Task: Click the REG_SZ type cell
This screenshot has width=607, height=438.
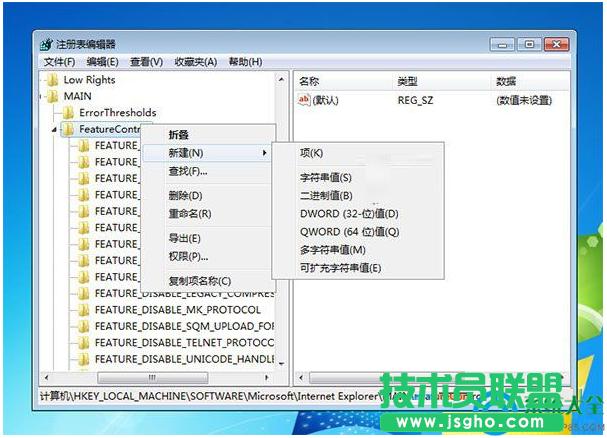Action: coord(415,101)
